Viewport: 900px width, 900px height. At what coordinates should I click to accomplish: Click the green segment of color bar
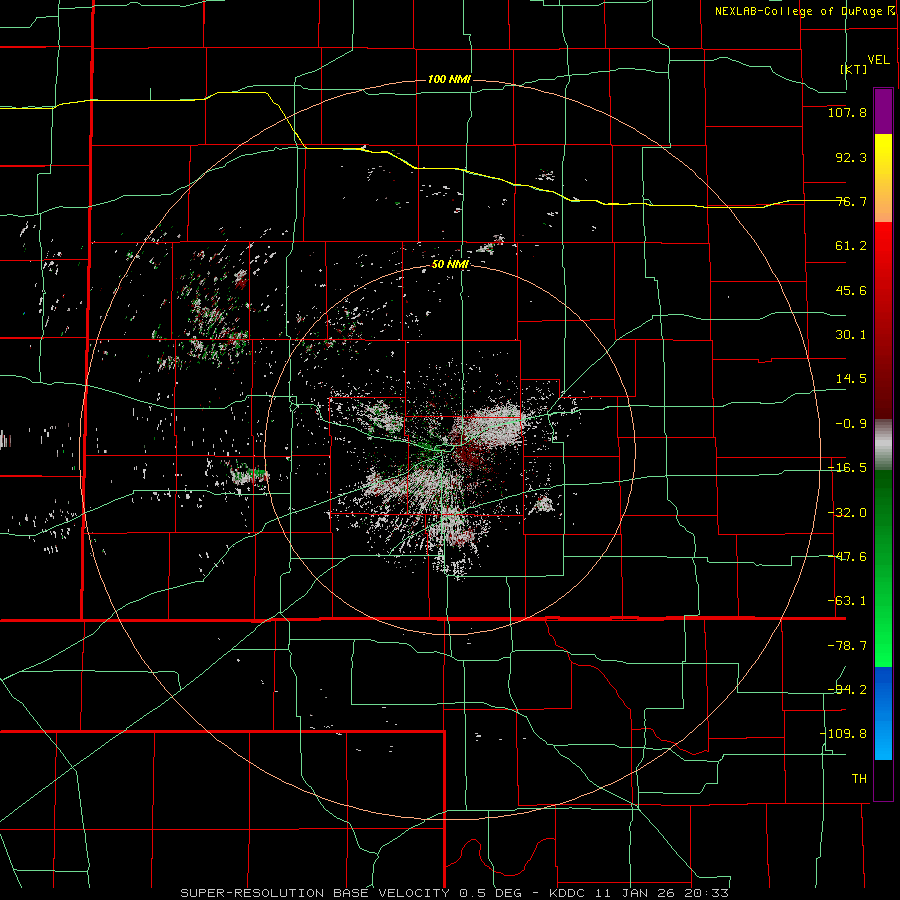tap(883, 568)
